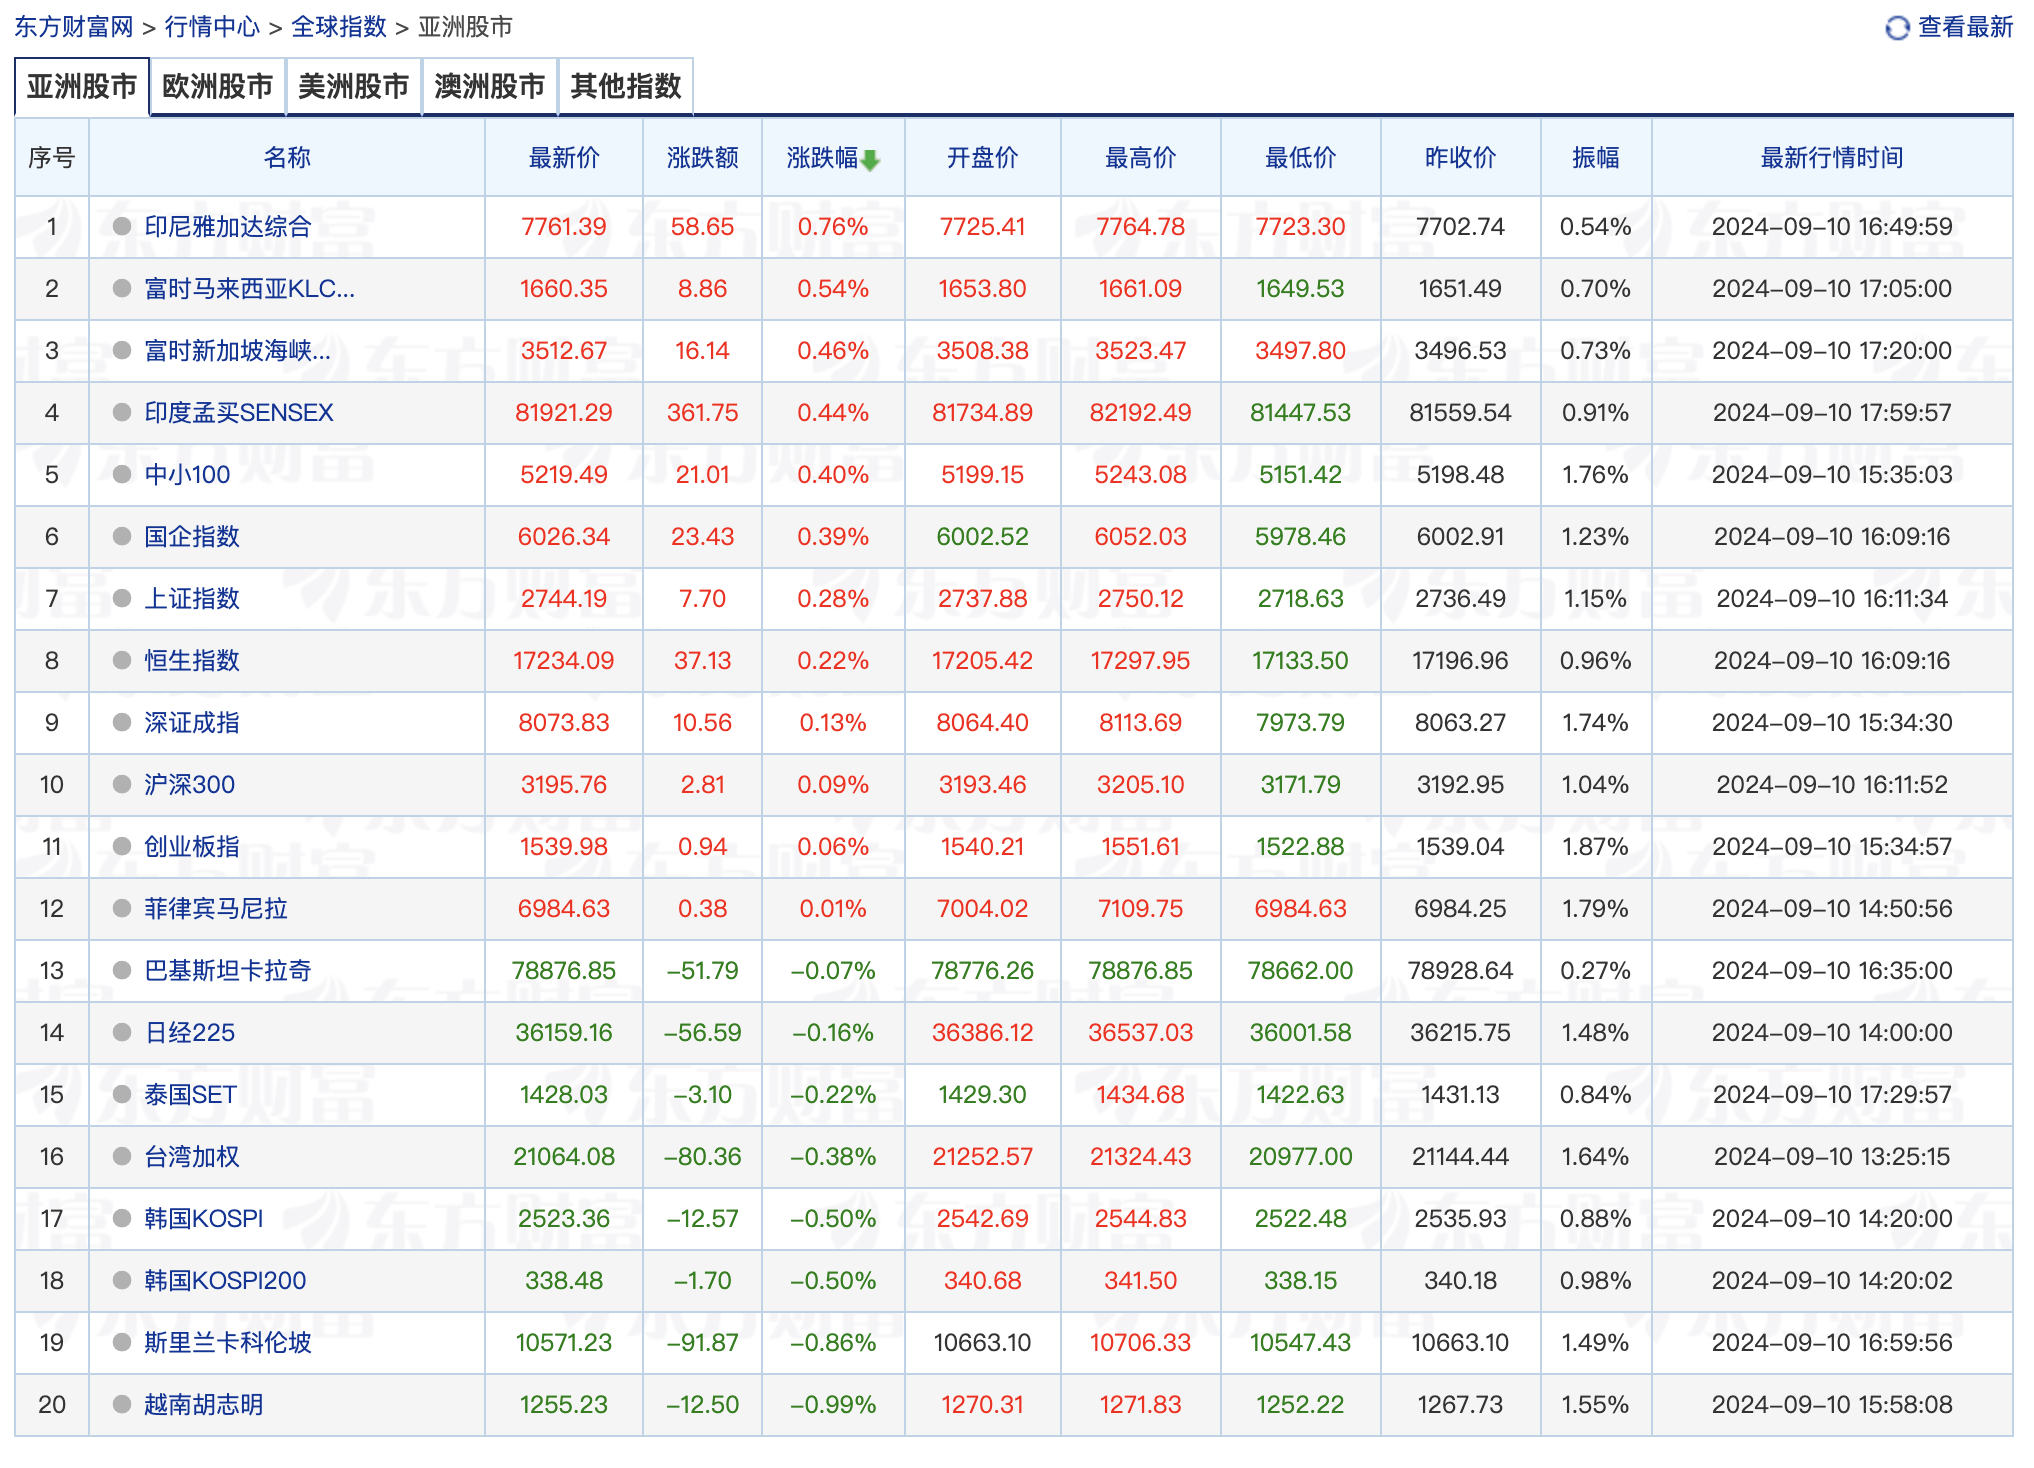Switch to the 欧洲股市 tab
This screenshot has width=2034, height=1468.
218,87
